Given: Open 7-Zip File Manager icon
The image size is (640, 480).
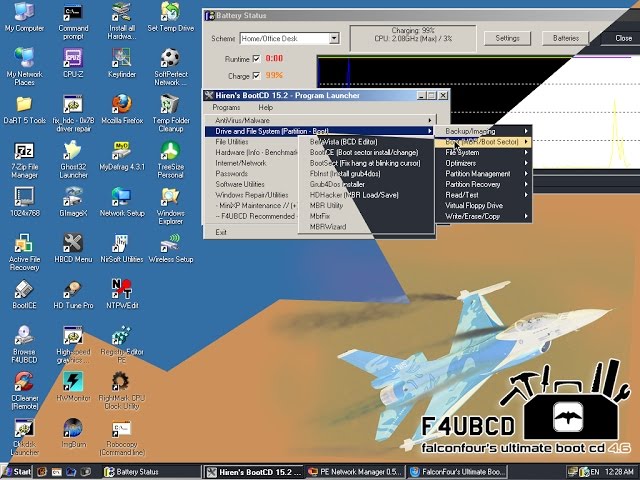Looking at the screenshot, I should 24,160.
